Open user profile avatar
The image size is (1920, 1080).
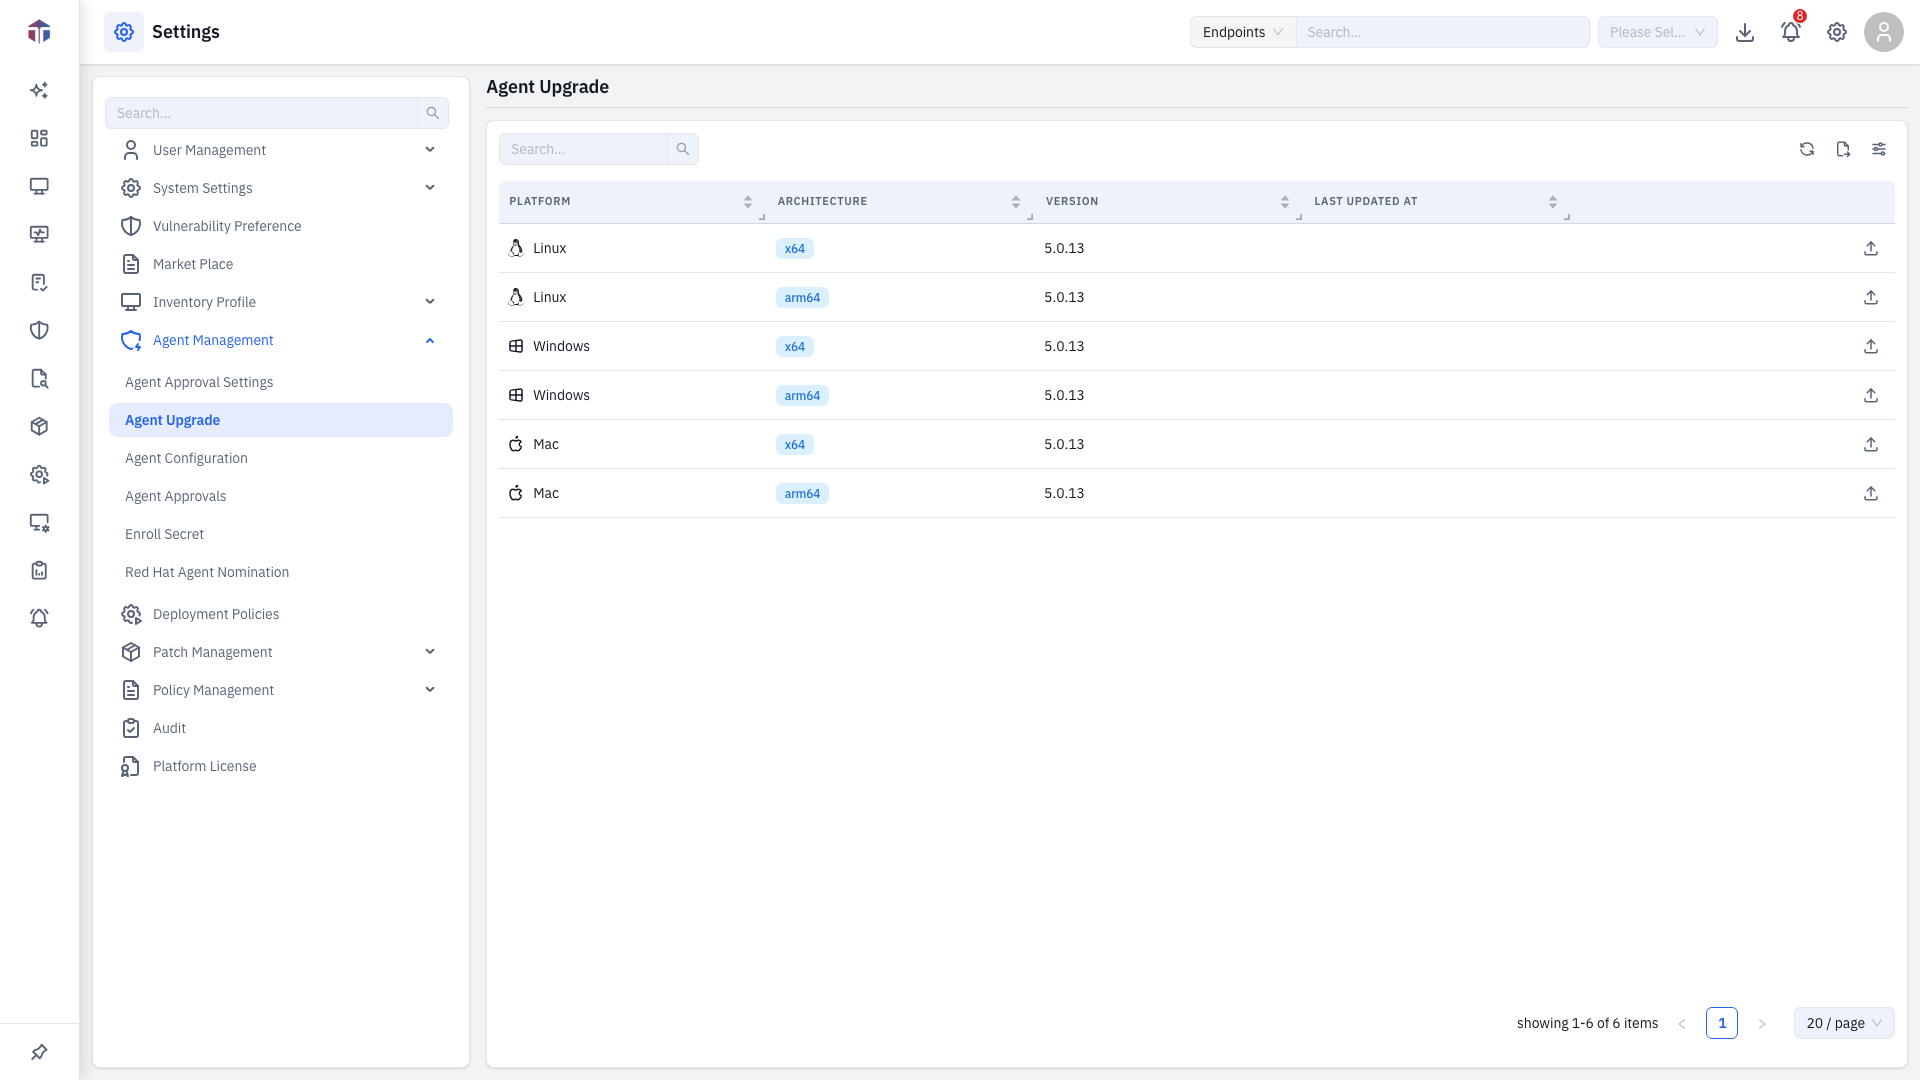click(x=1884, y=32)
